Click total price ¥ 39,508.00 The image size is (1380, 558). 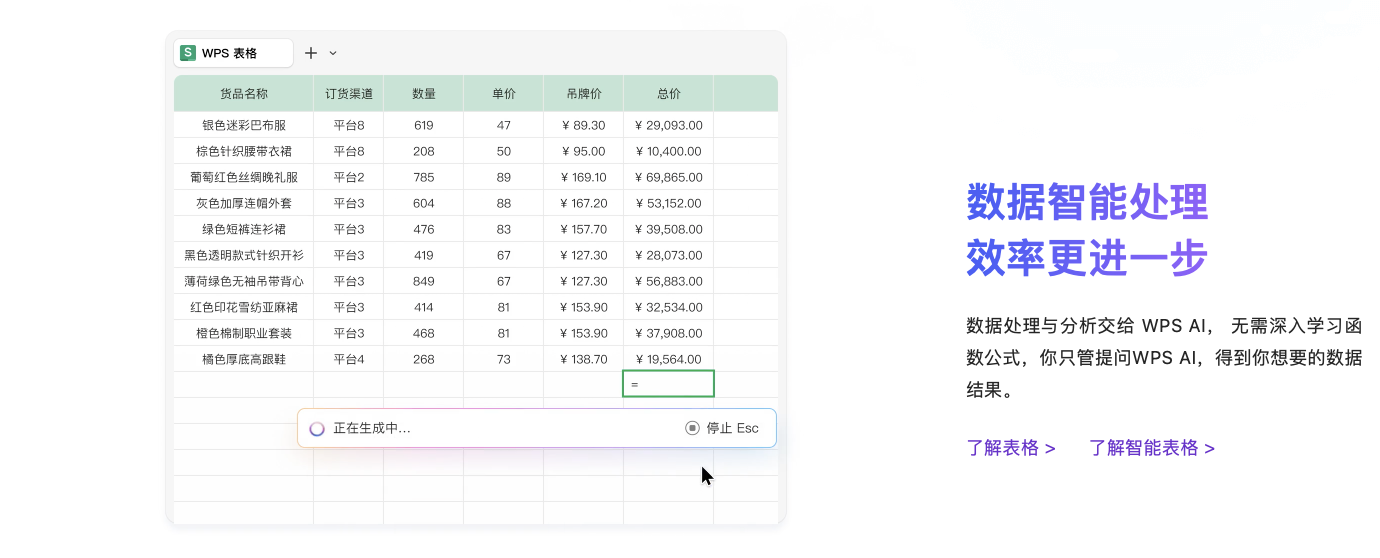(669, 229)
